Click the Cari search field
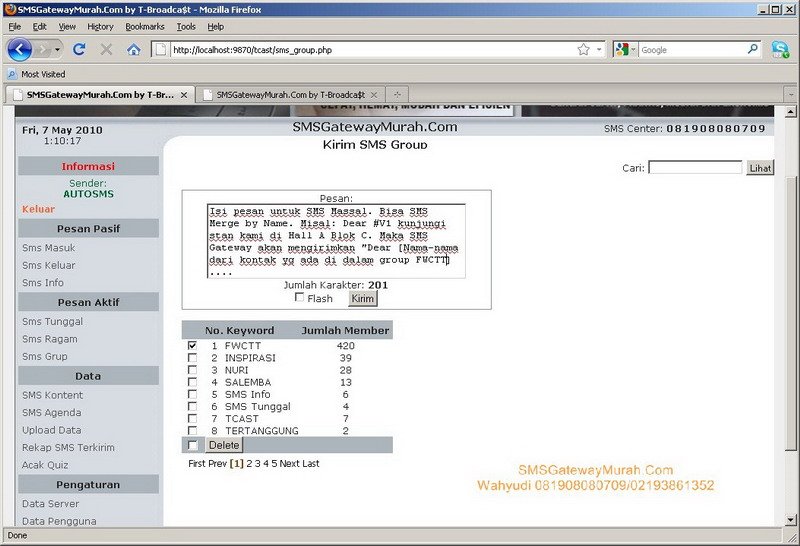Viewport: 800px width, 546px height. tap(695, 167)
